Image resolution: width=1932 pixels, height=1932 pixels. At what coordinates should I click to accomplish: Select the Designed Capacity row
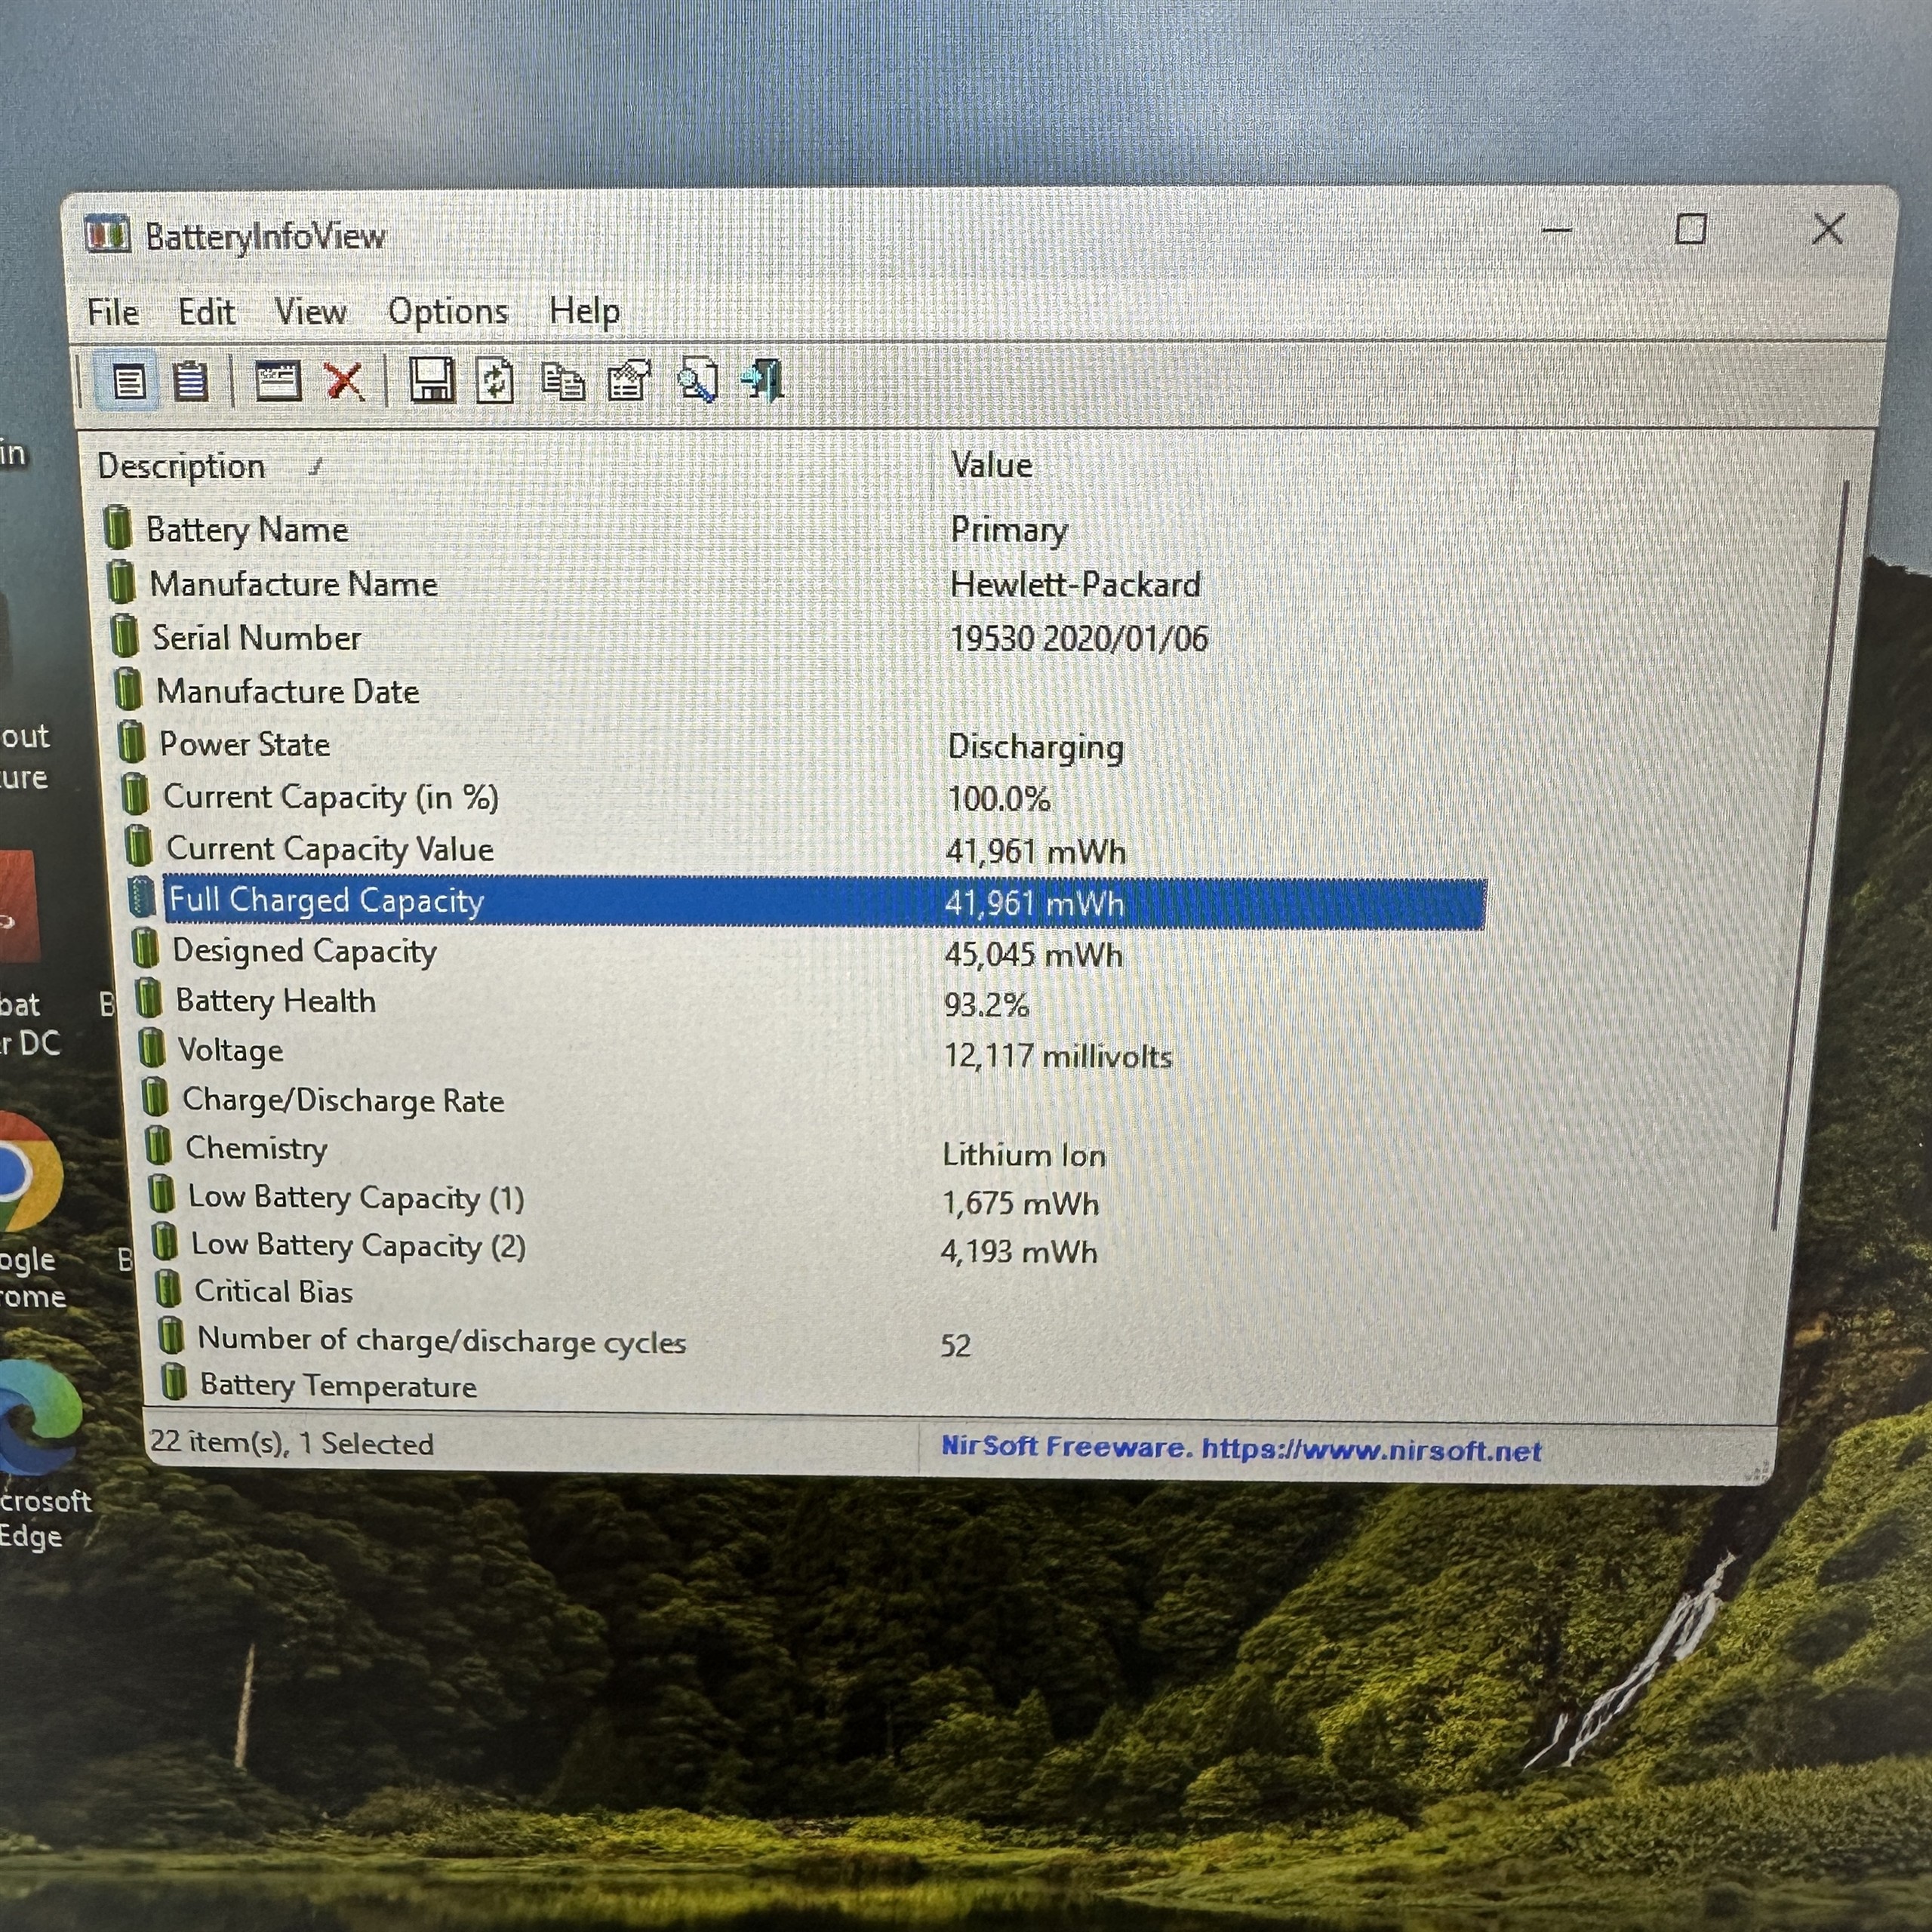tap(304, 951)
